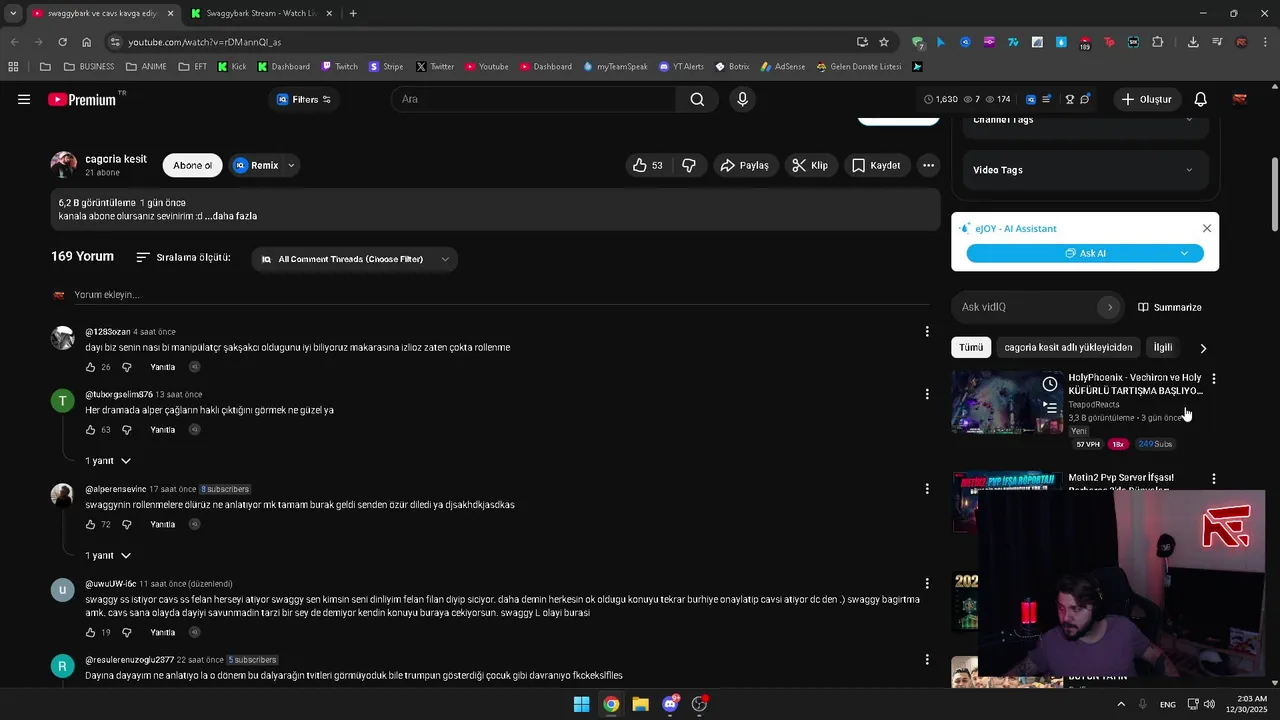Show more suggestion chips with the right arrow

tap(1203, 348)
